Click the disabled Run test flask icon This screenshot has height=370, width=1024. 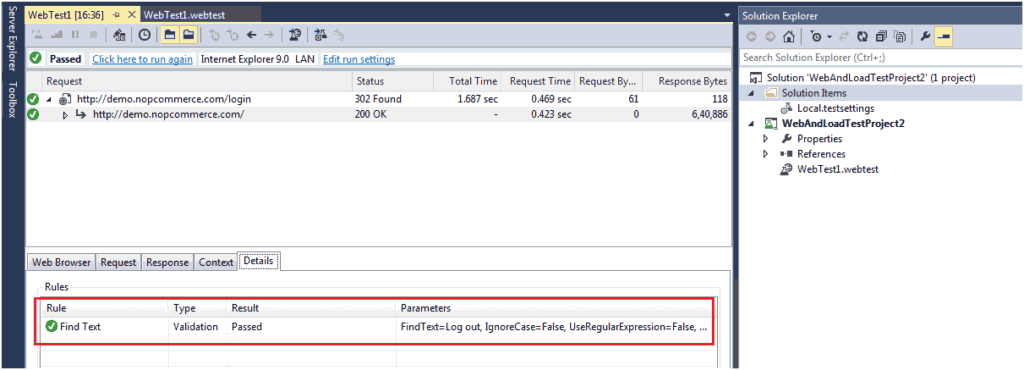pos(38,35)
